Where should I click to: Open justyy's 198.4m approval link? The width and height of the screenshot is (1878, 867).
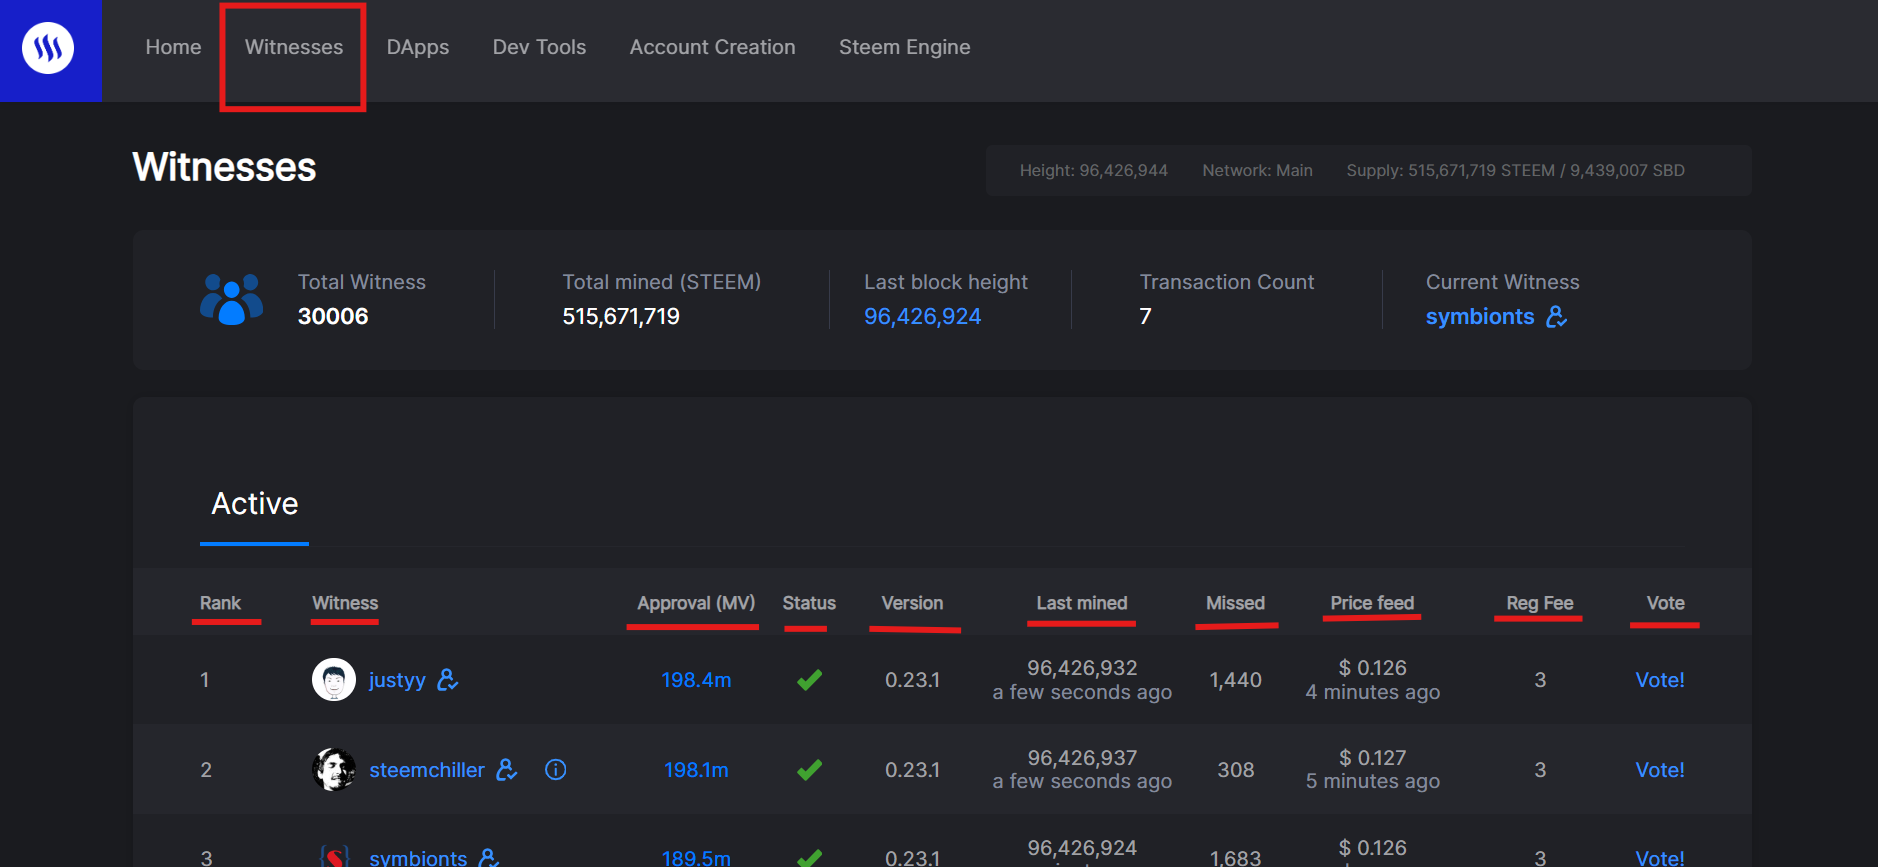(x=696, y=680)
